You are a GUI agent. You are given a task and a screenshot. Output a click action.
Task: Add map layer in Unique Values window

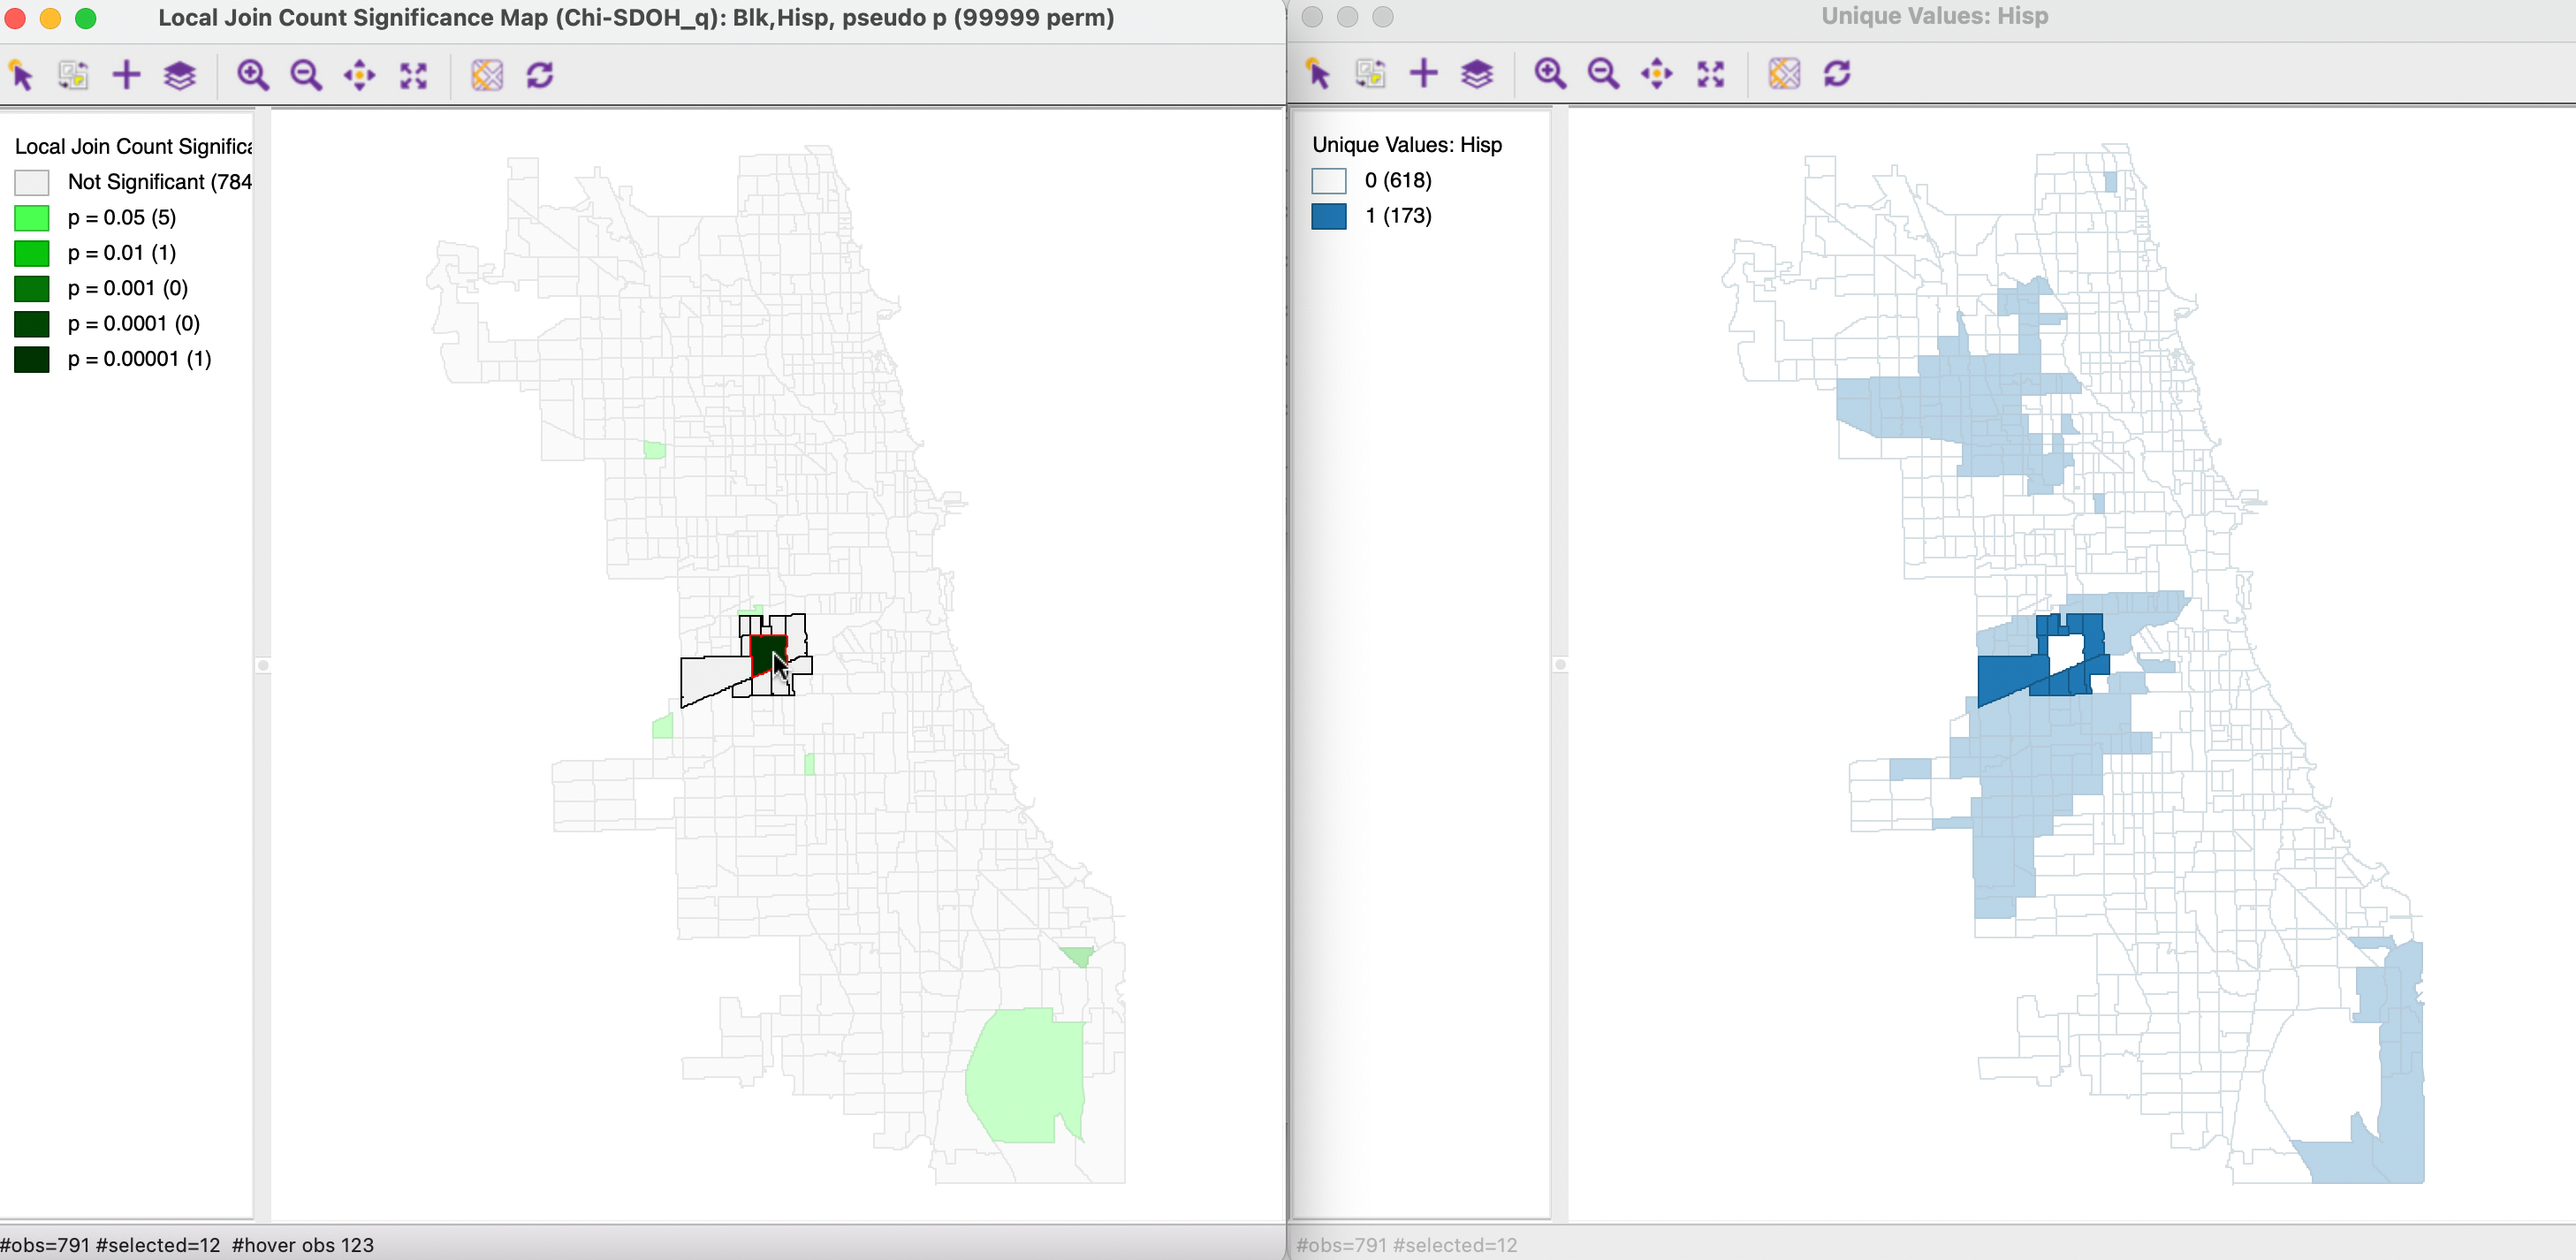[1423, 73]
